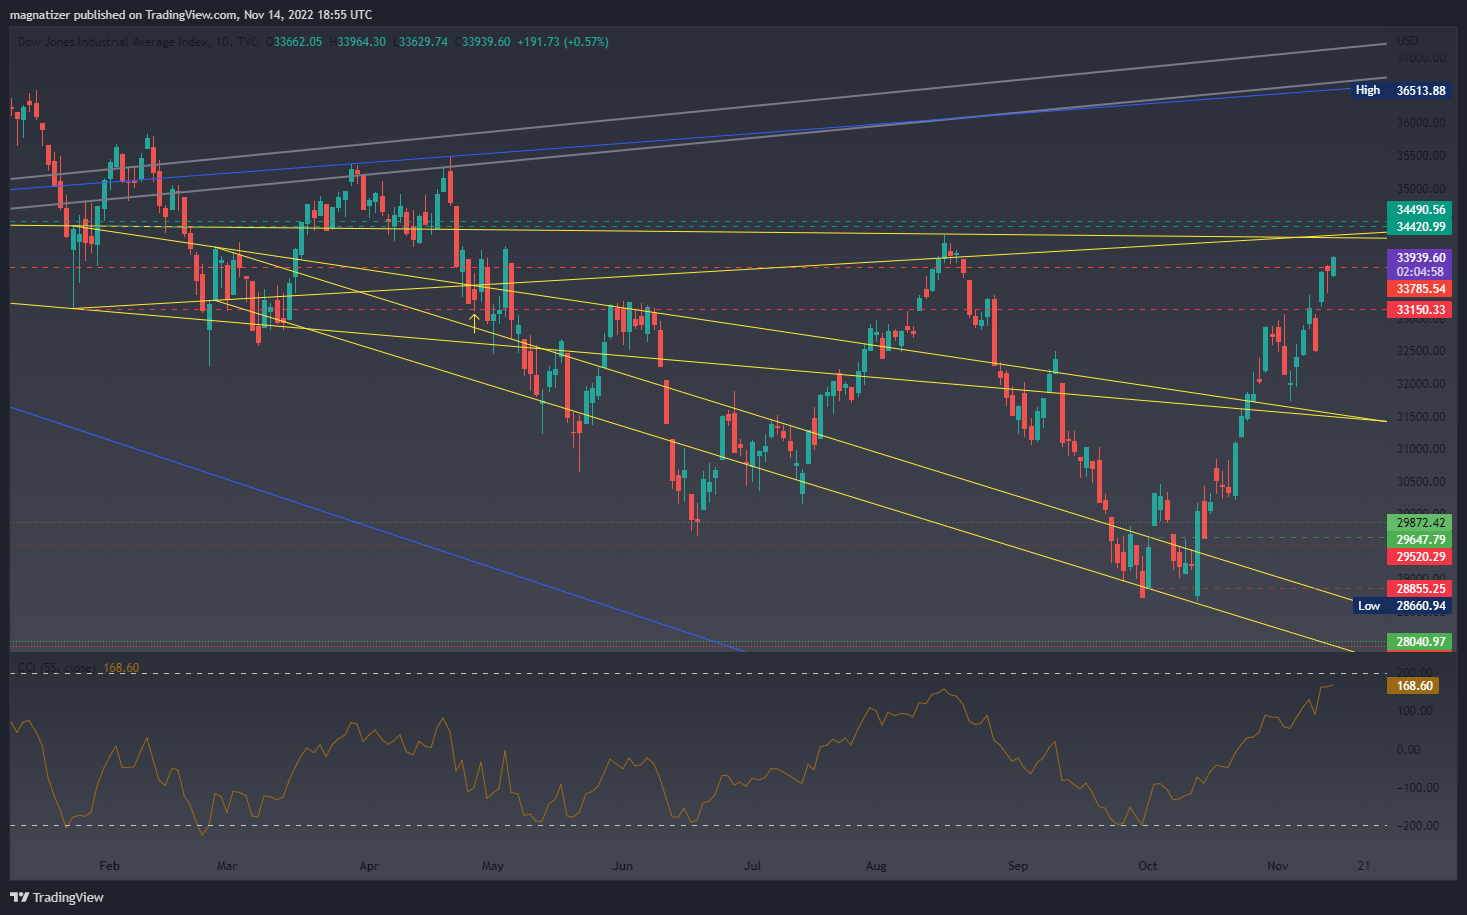Click the green 34490.56 price tag
Viewport: 1467px width, 915px height.
[1420, 210]
